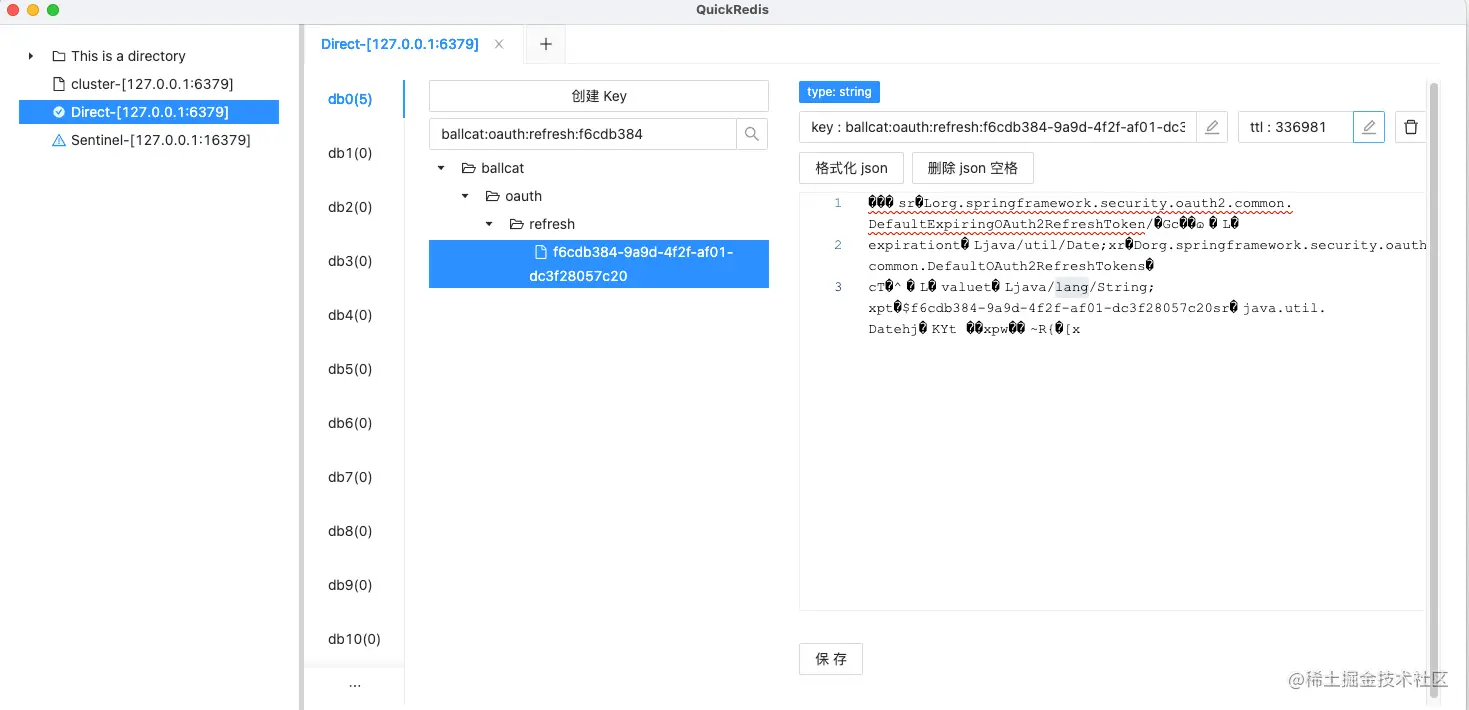The width and height of the screenshot is (1469, 710).
Task: Close the Direct-[127.0.0.1:6379] tab
Action: (500, 44)
